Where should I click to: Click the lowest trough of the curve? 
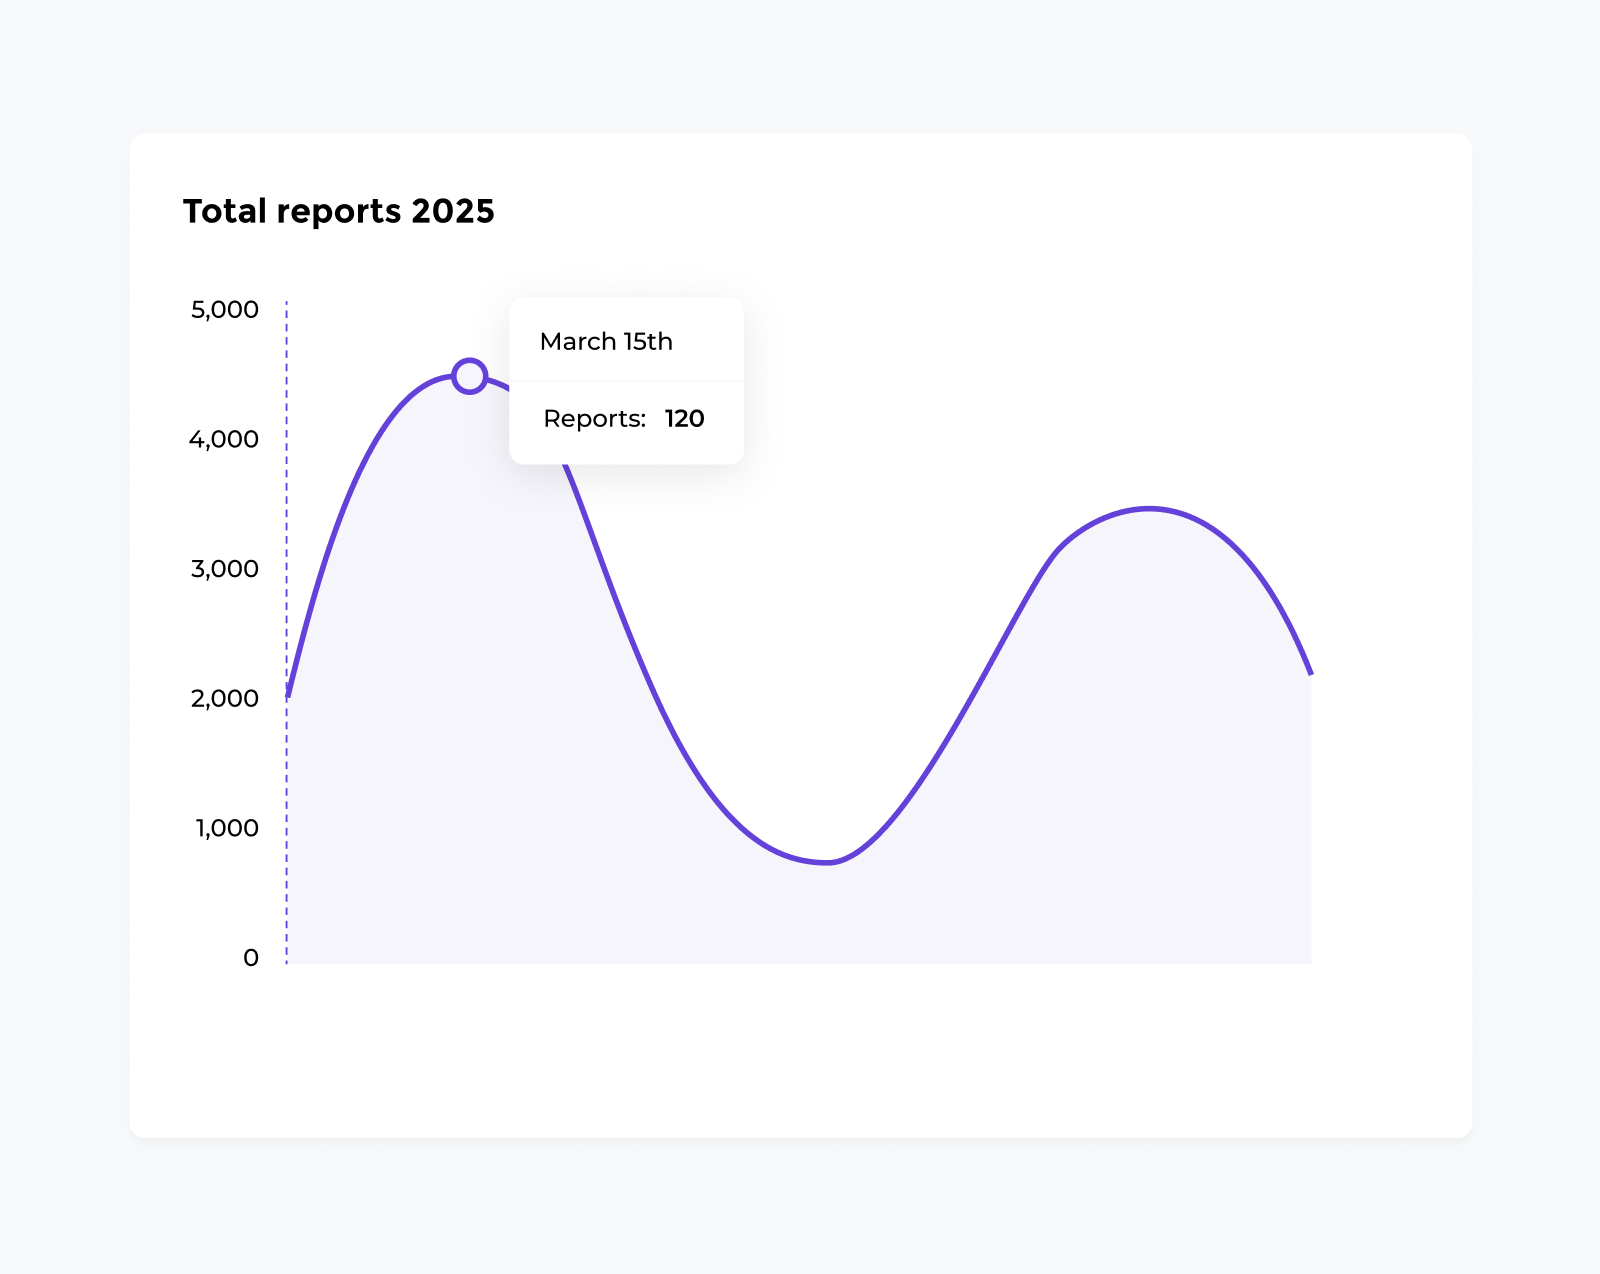[x=828, y=861]
